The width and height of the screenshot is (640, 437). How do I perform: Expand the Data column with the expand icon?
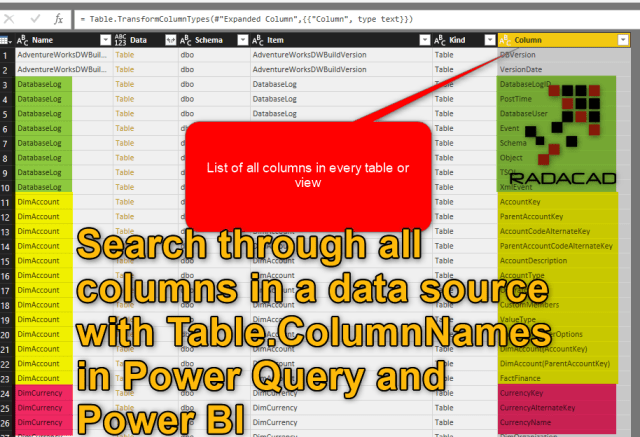(170, 40)
